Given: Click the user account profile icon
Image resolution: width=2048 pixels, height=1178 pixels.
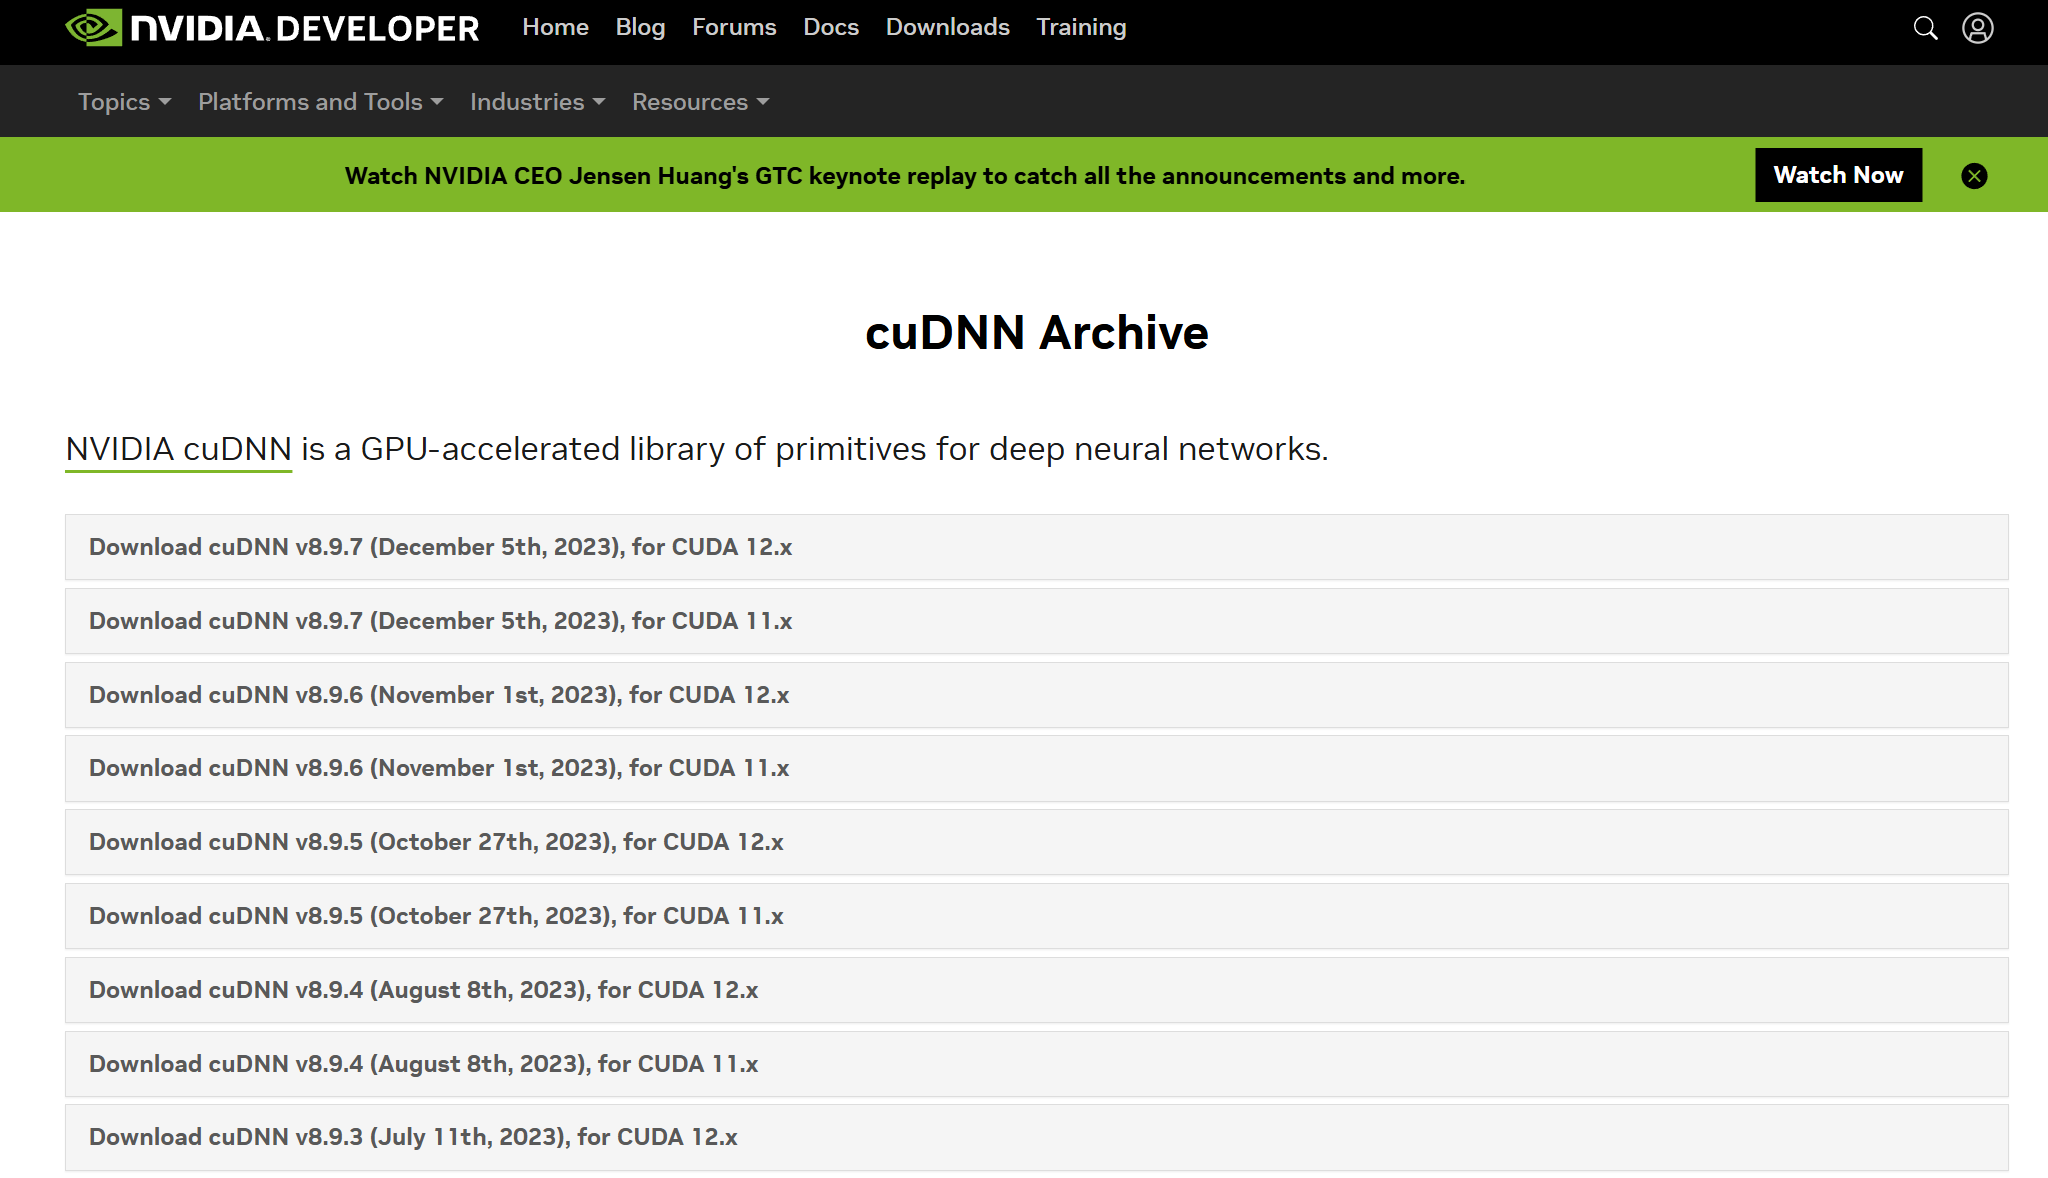Looking at the screenshot, I should [x=1977, y=28].
